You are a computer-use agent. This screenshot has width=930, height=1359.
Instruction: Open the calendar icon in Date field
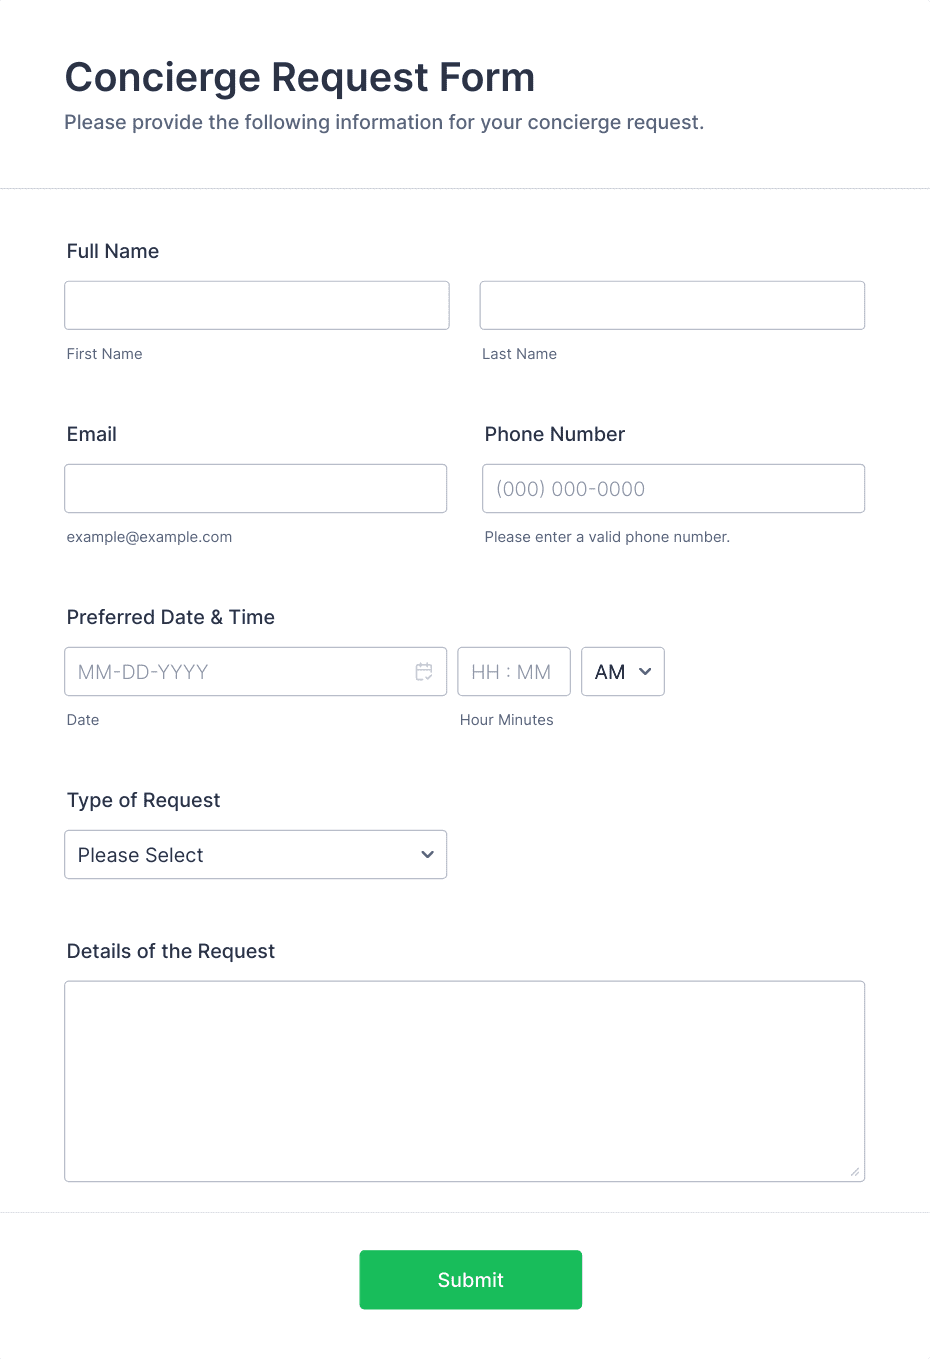(x=424, y=672)
